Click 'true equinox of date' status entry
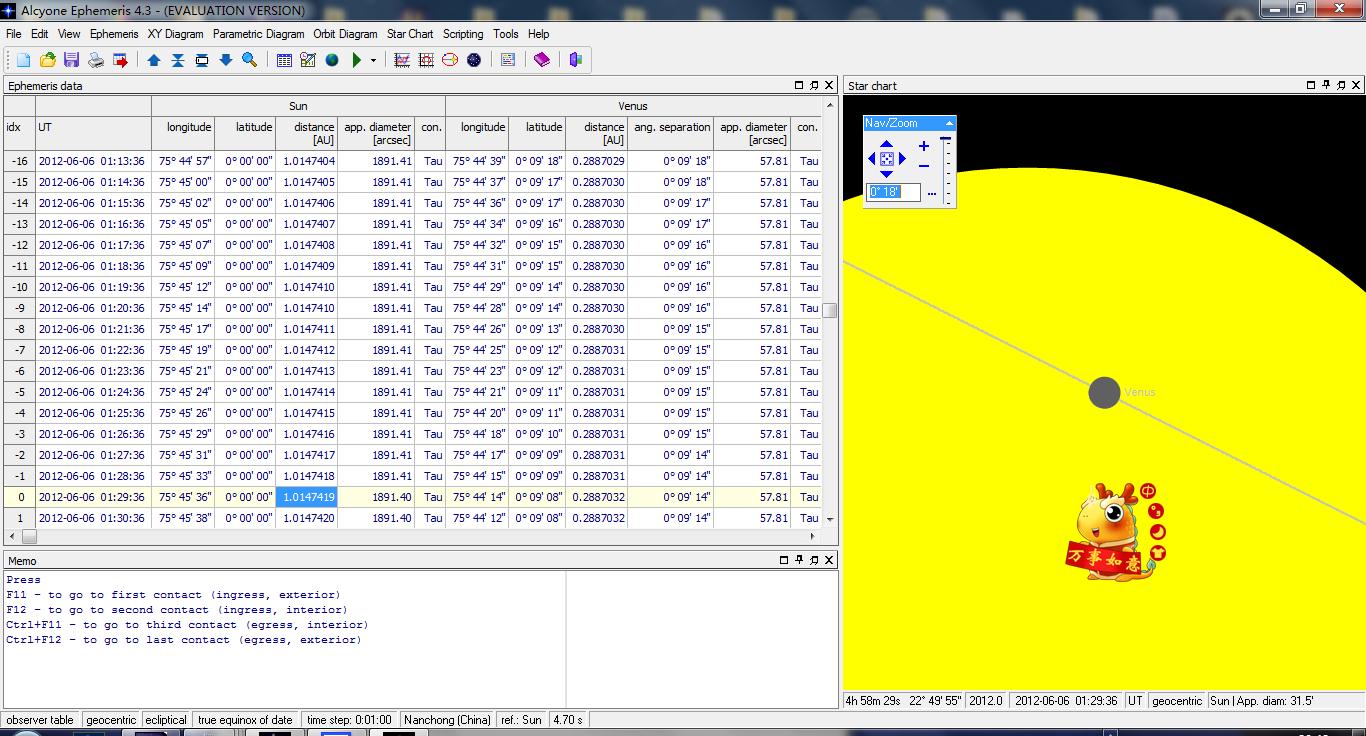This screenshot has width=1366, height=736. tap(245, 720)
